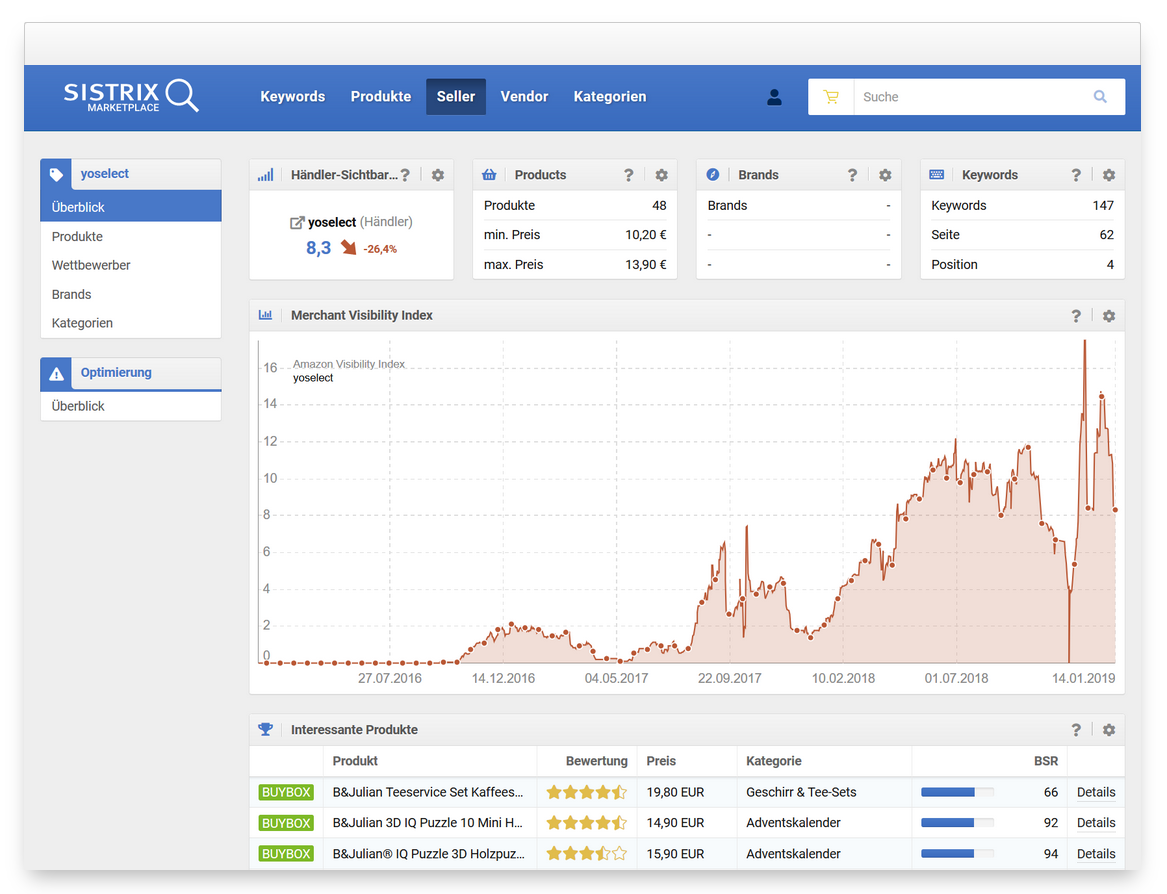Screen dimensions: 1167x894
Task: Open gear menu of Merchant Visibility Index
Action: (x=1108, y=316)
